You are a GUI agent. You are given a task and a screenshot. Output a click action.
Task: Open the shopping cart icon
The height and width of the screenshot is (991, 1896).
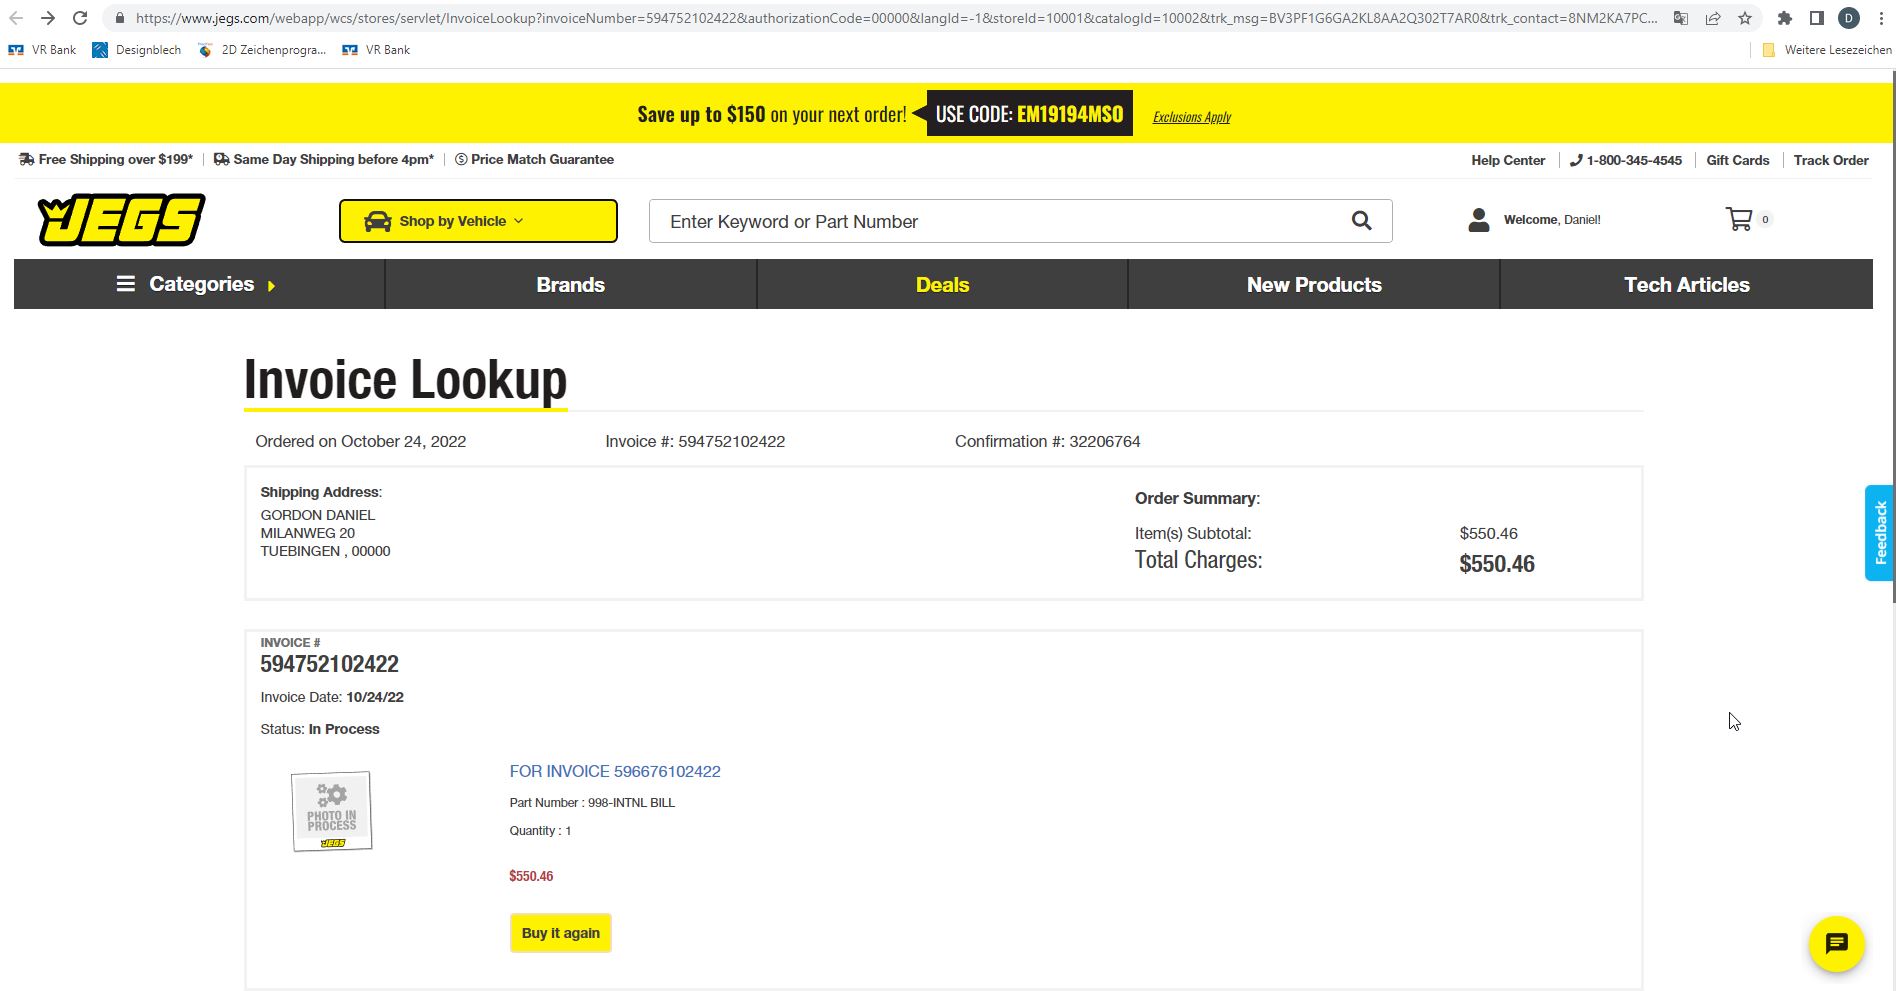[x=1739, y=219]
